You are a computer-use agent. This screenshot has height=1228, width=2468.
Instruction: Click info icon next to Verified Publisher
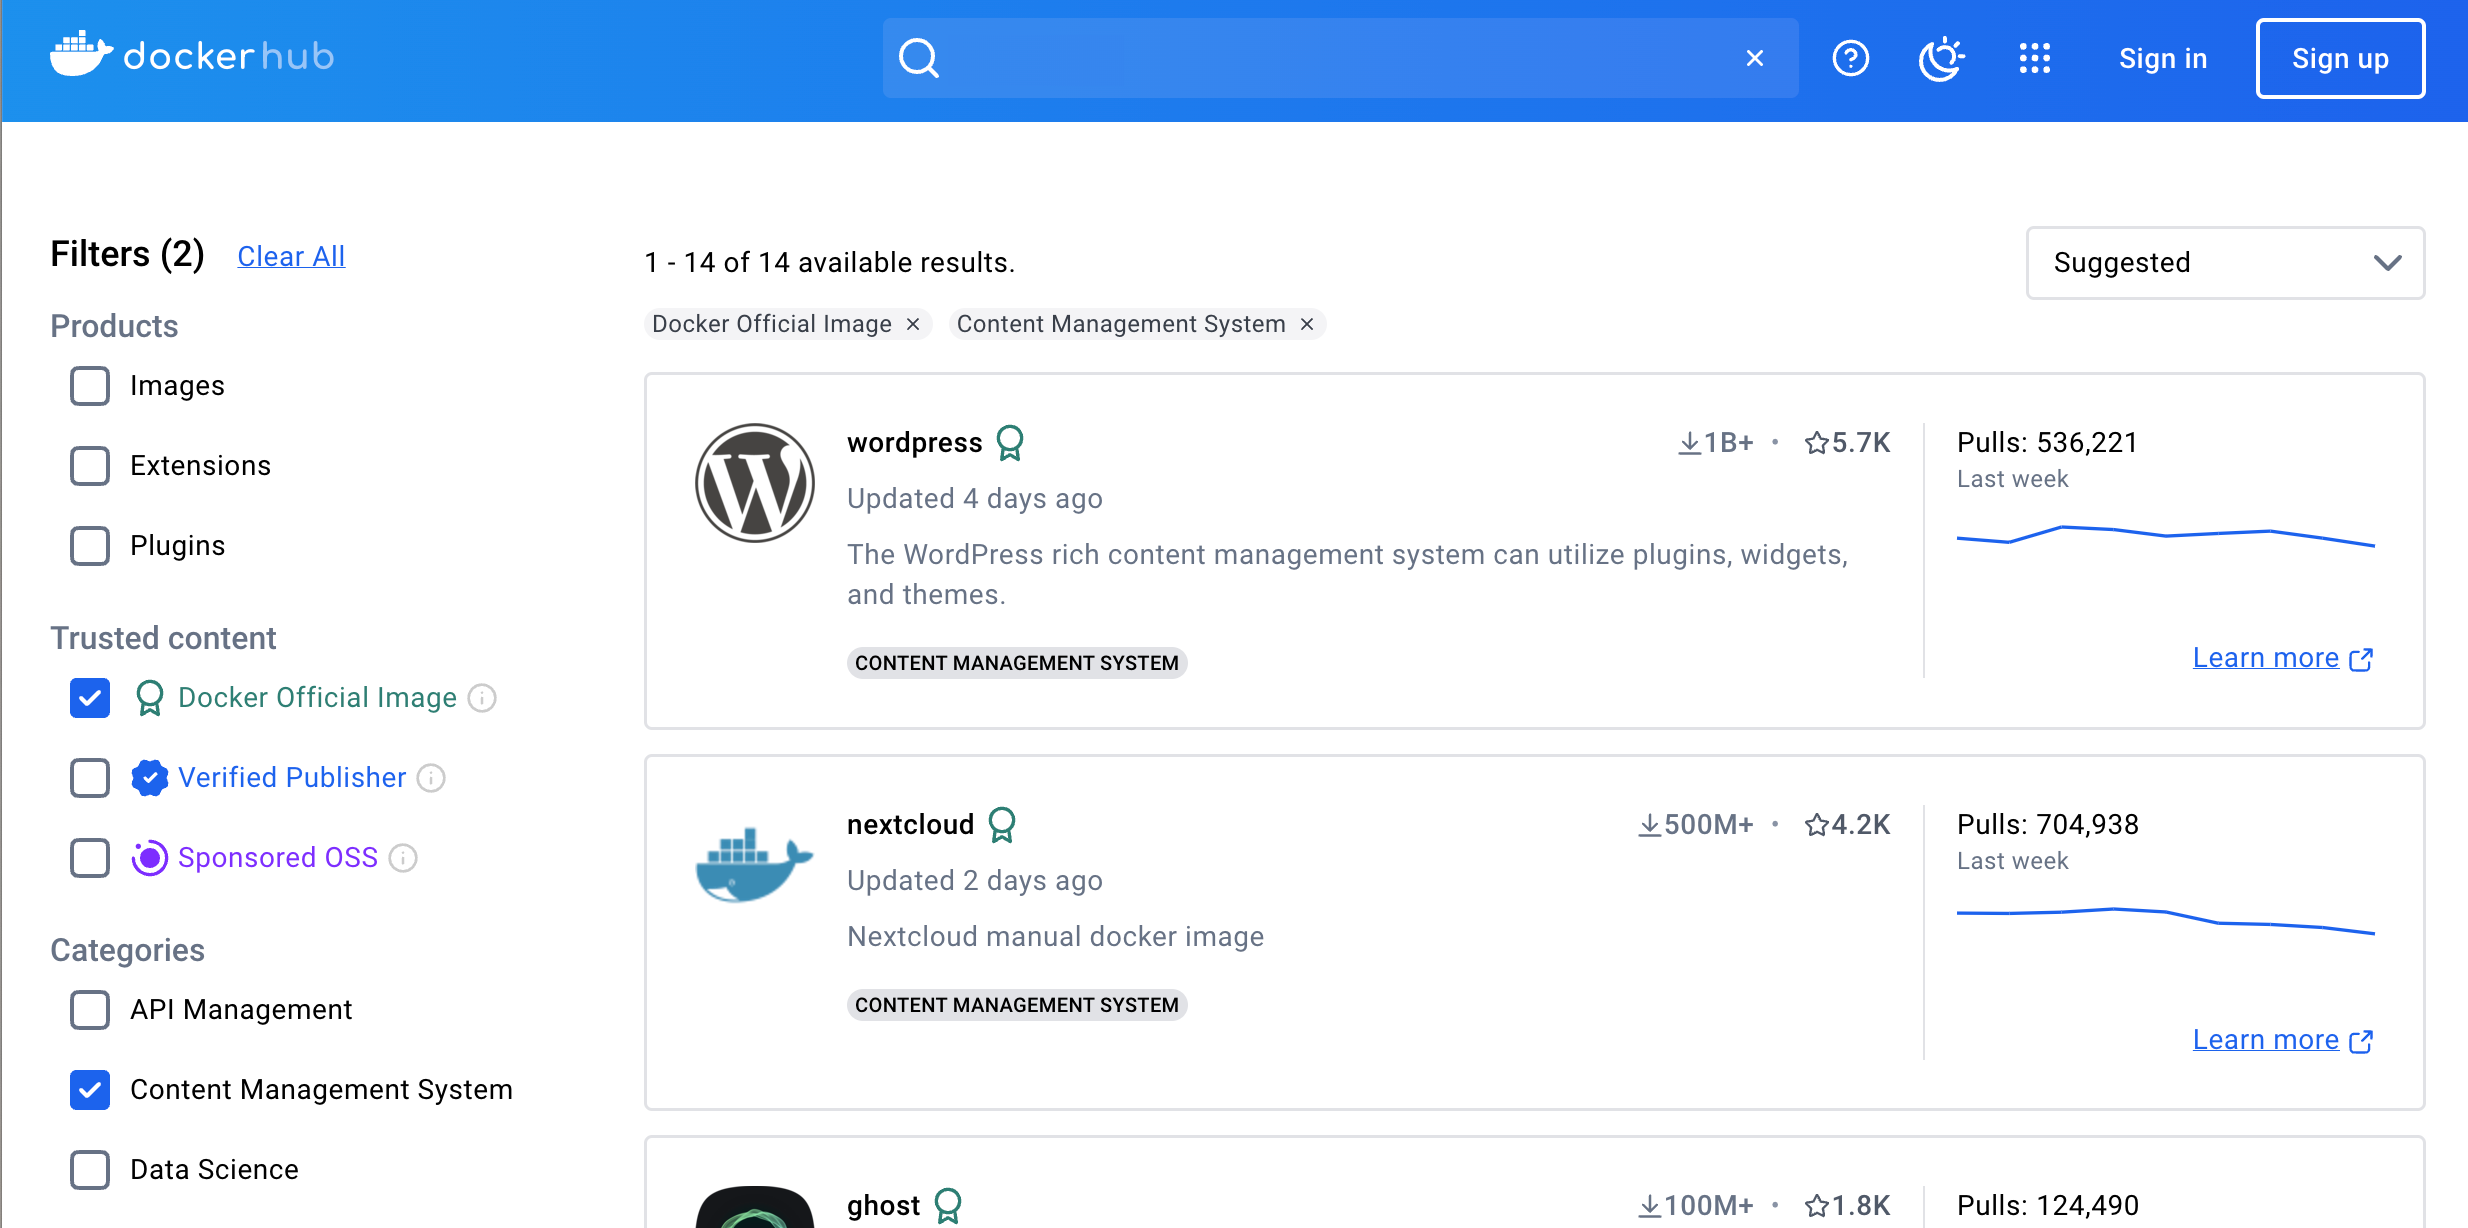point(431,778)
